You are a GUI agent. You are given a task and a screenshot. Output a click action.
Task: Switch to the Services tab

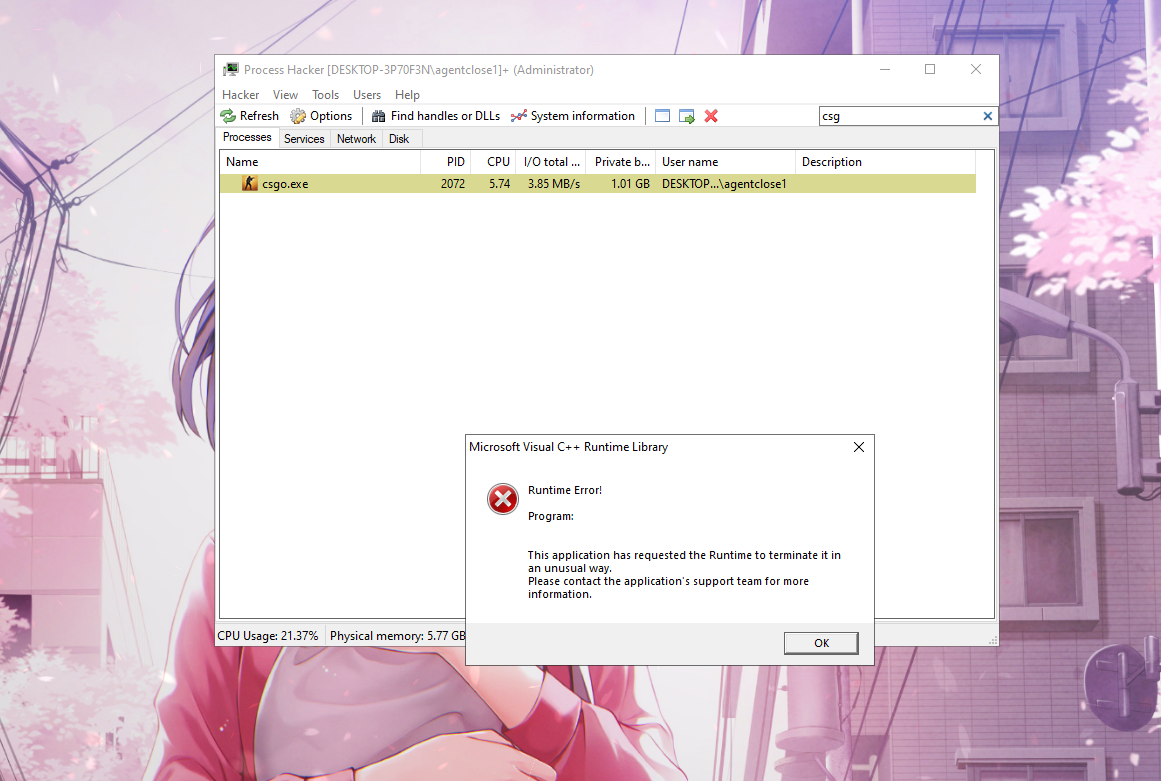(304, 139)
